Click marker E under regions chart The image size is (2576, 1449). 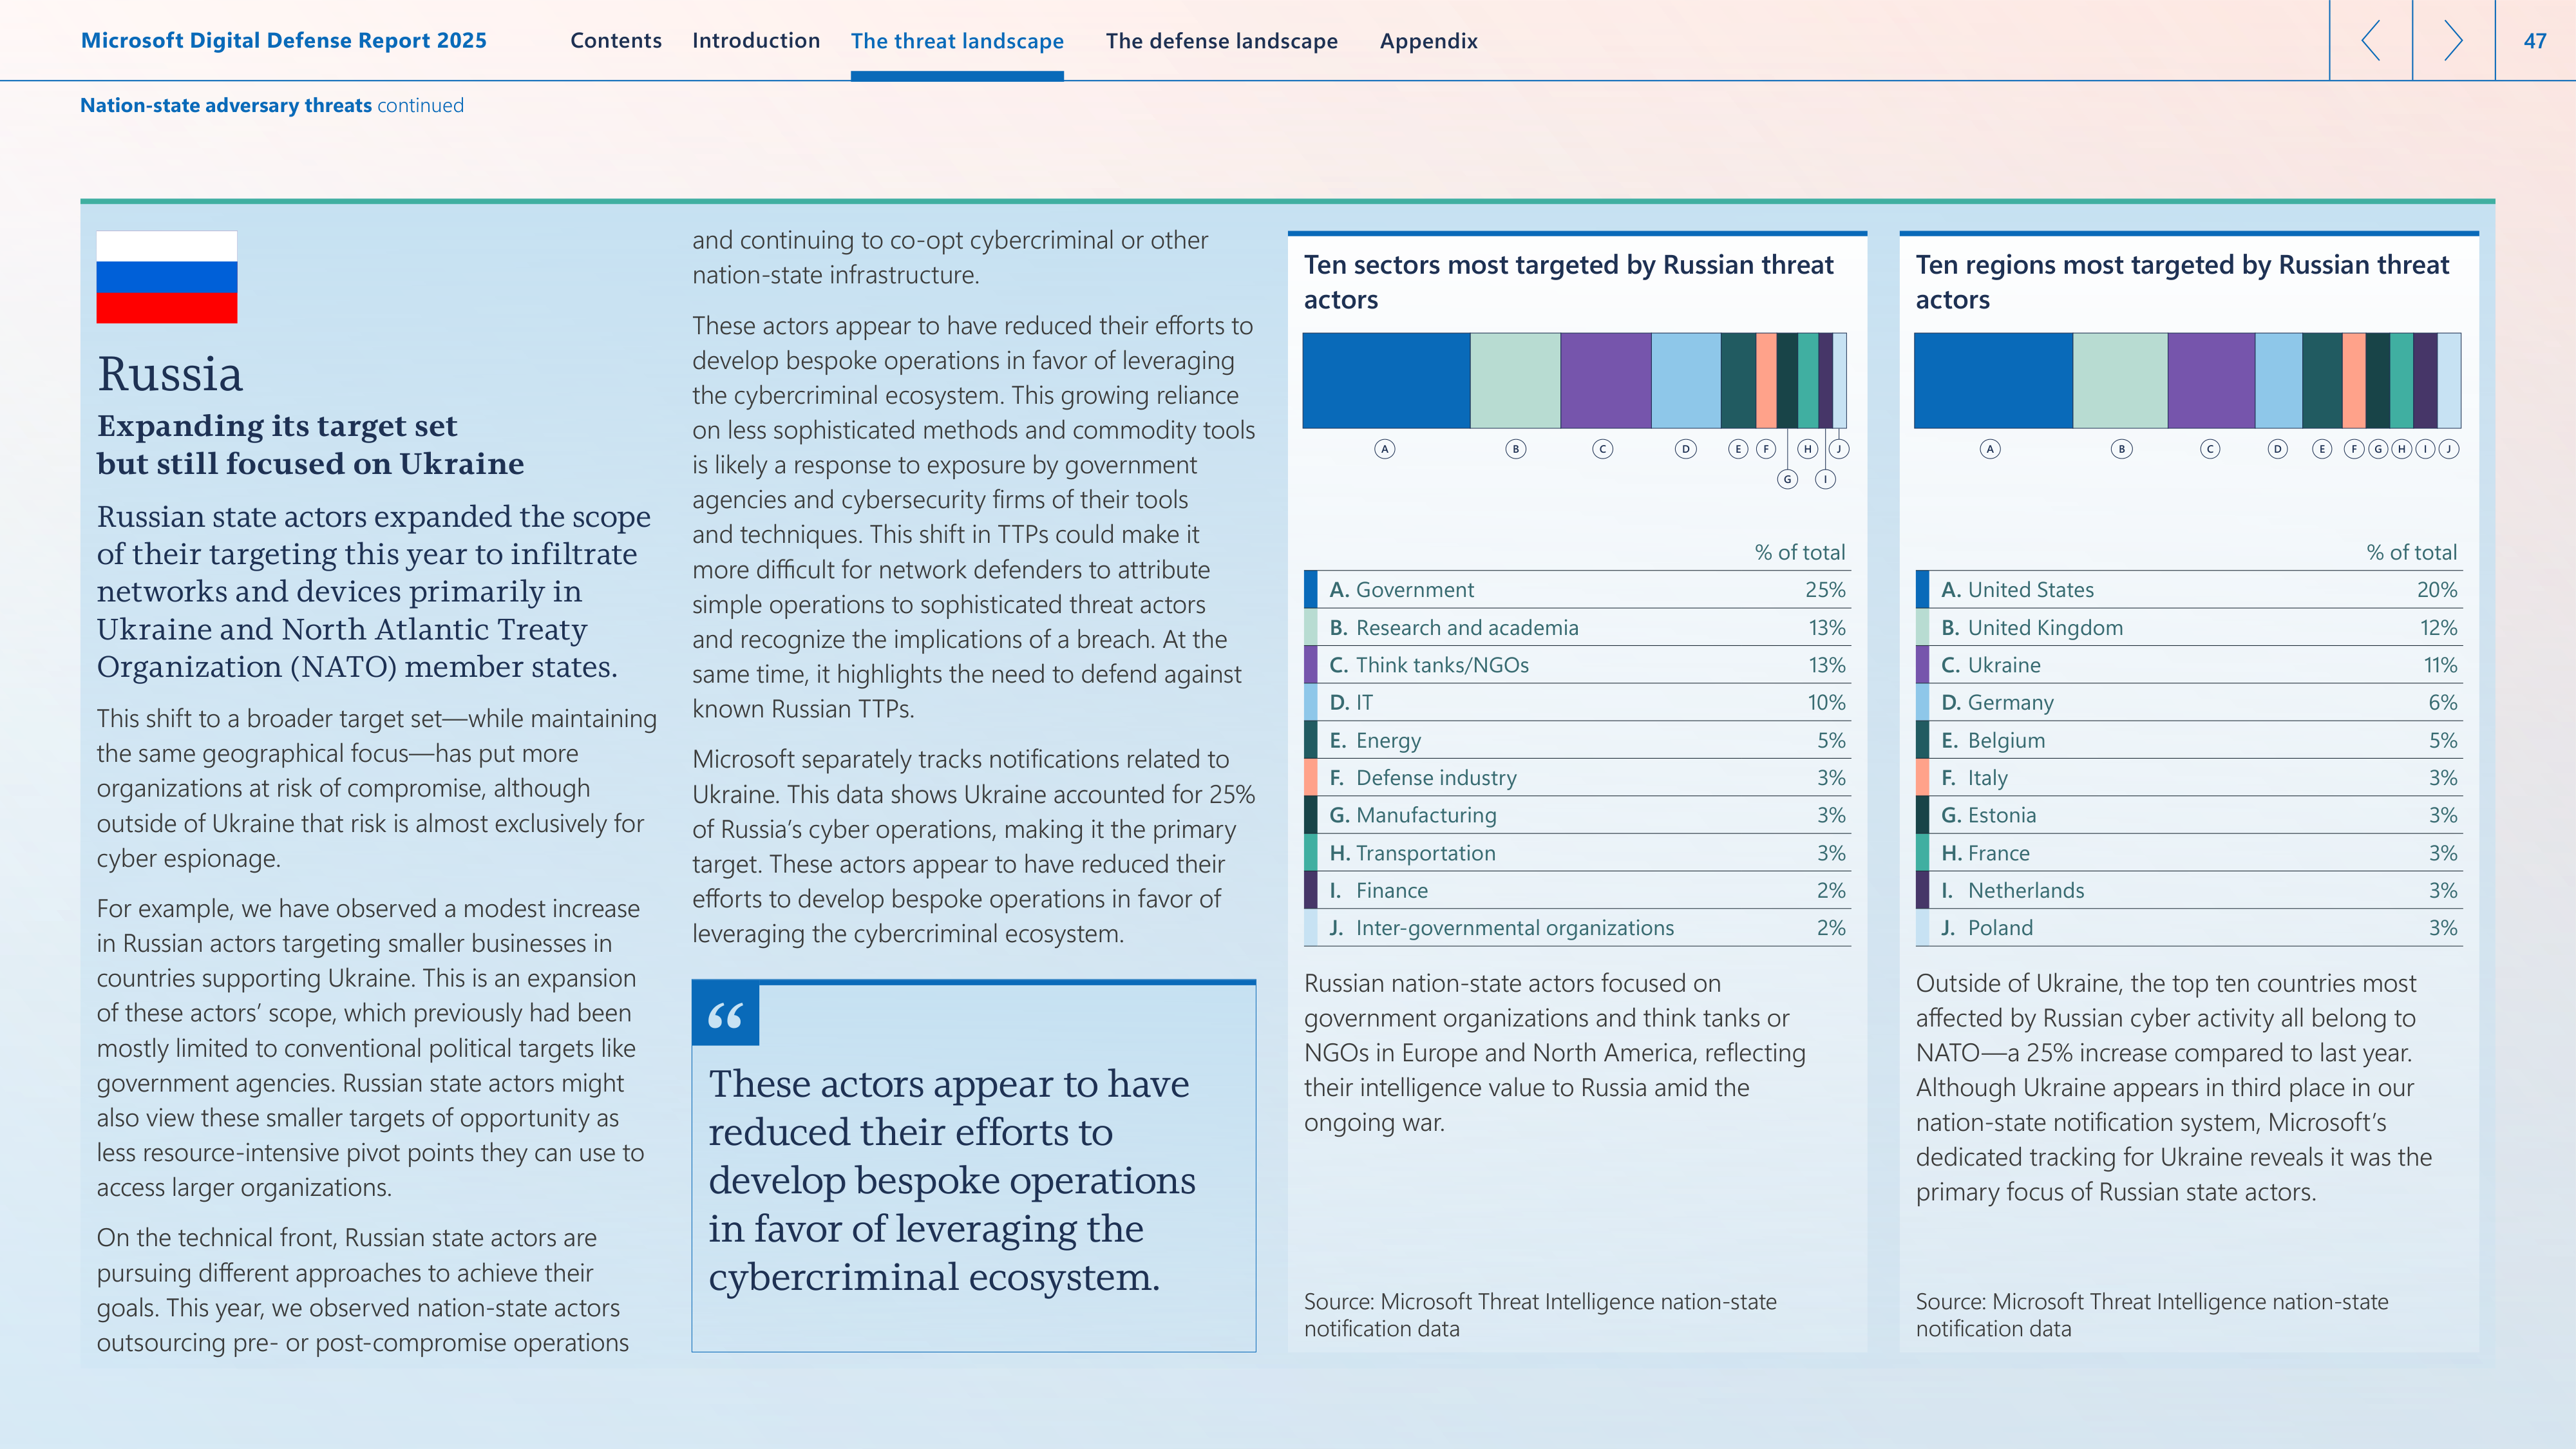2323,449
